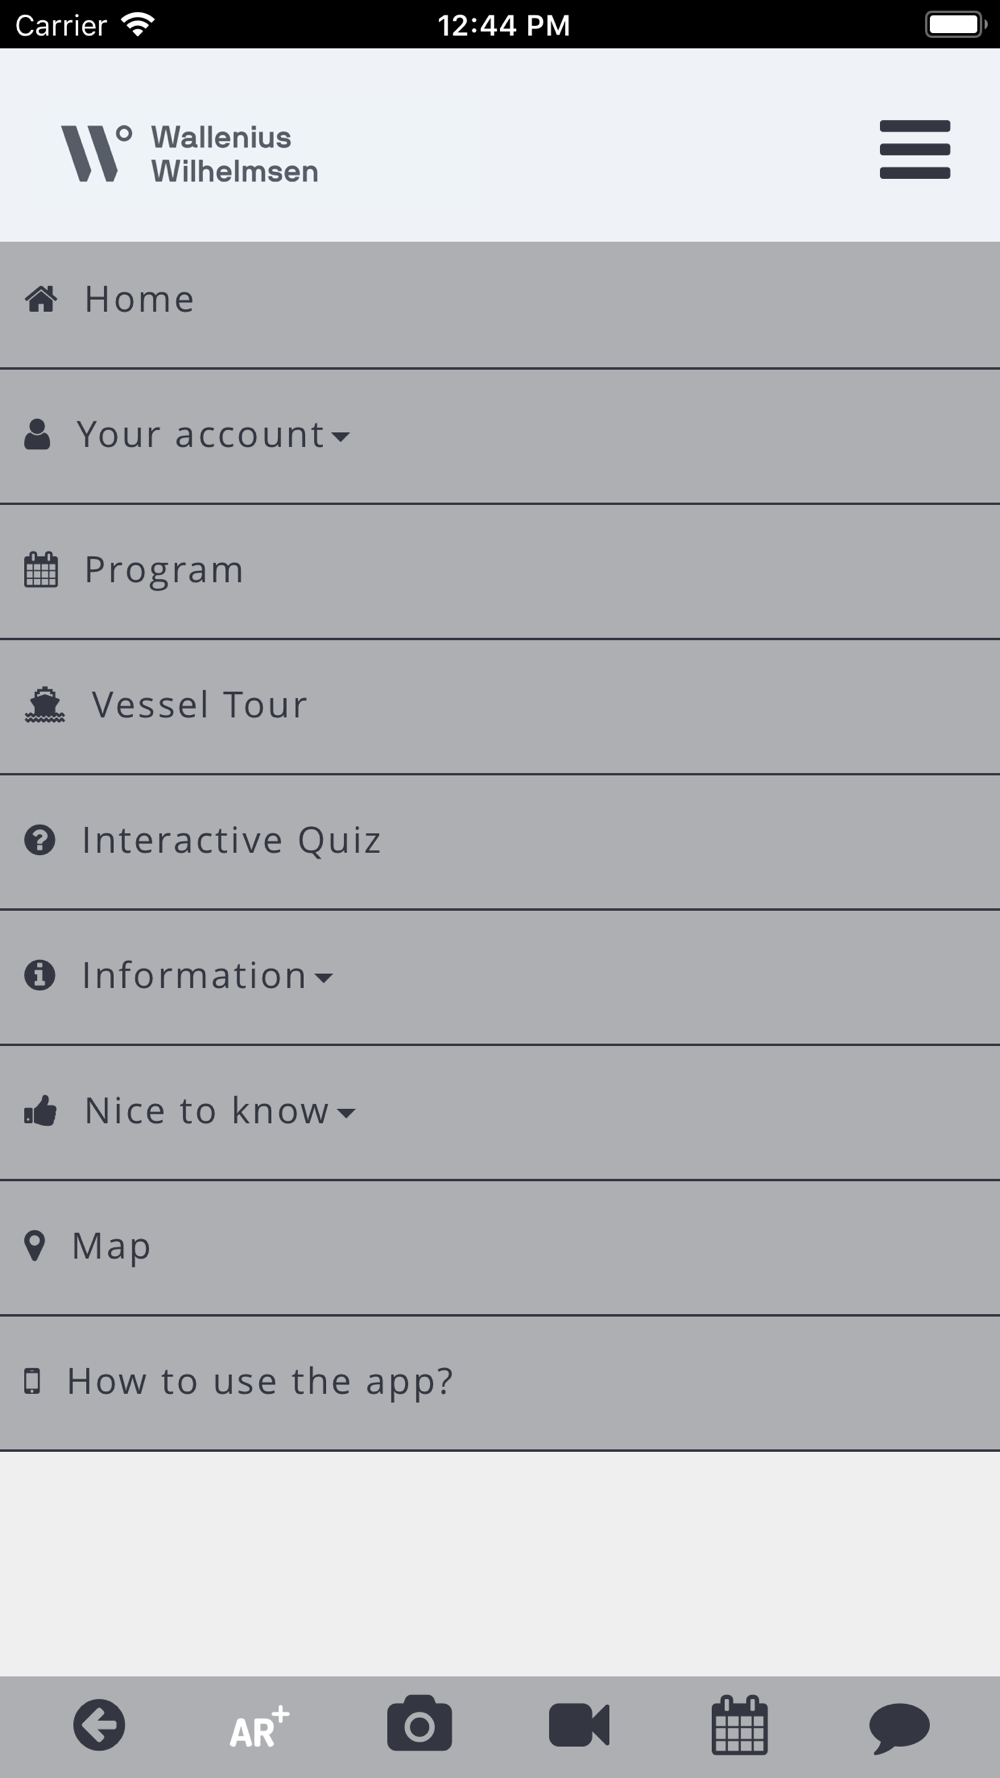Open the AR+ feature
Screen dimensions: 1000x1778
coord(259,1727)
